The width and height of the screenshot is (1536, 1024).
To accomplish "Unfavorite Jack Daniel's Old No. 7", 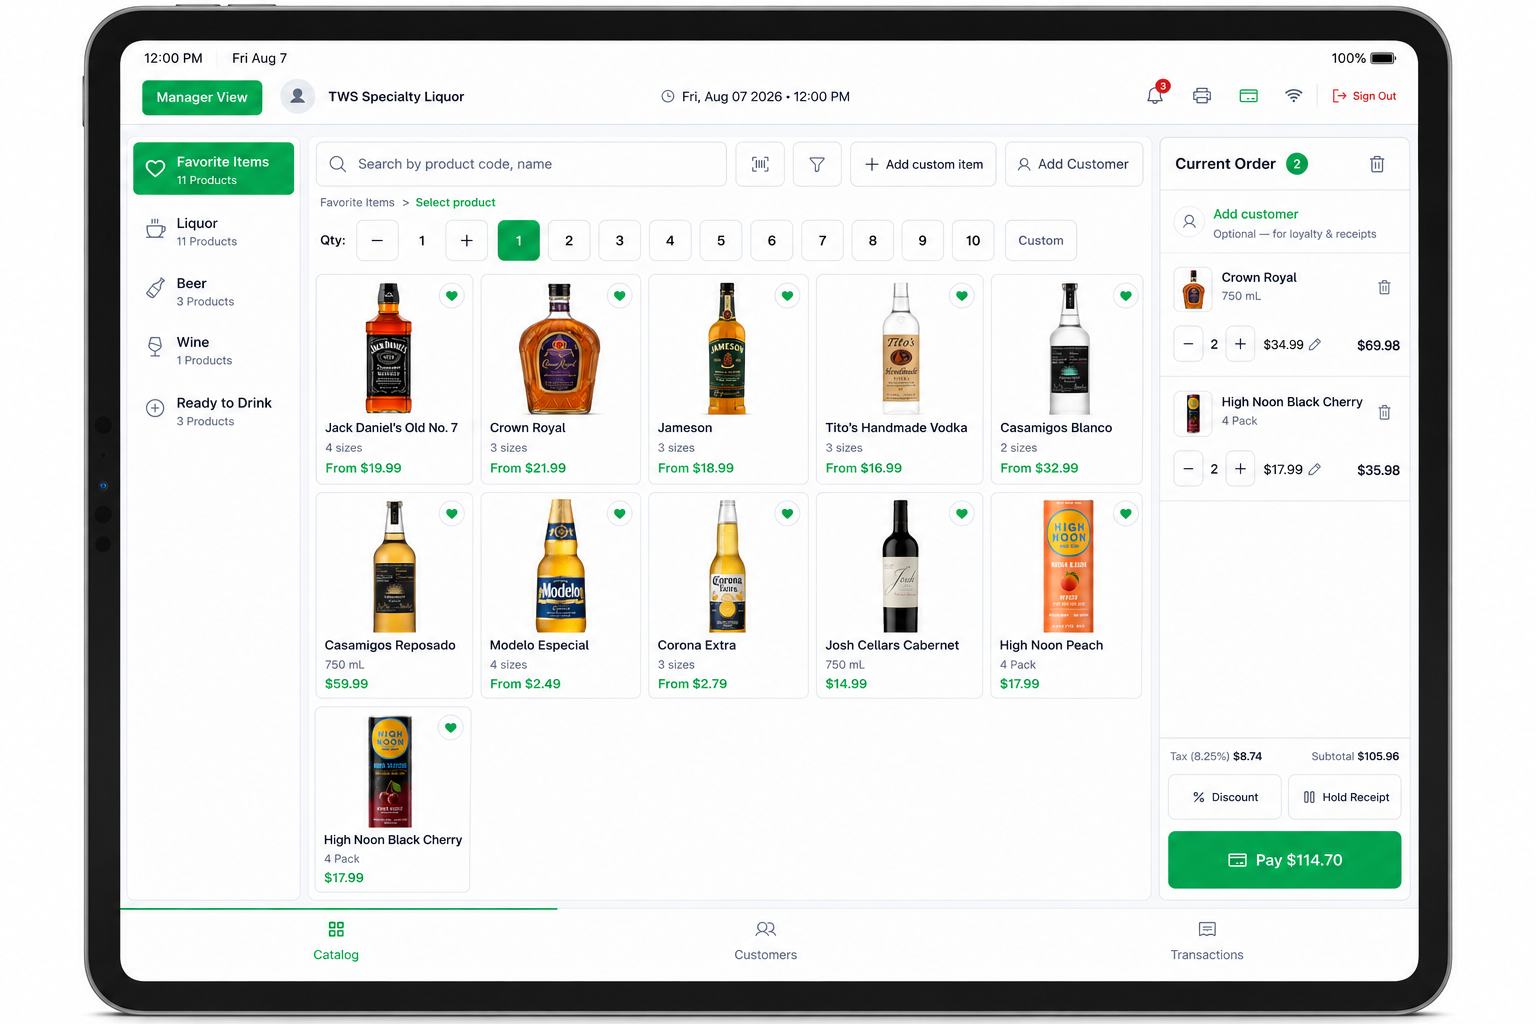I will click(452, 295).
